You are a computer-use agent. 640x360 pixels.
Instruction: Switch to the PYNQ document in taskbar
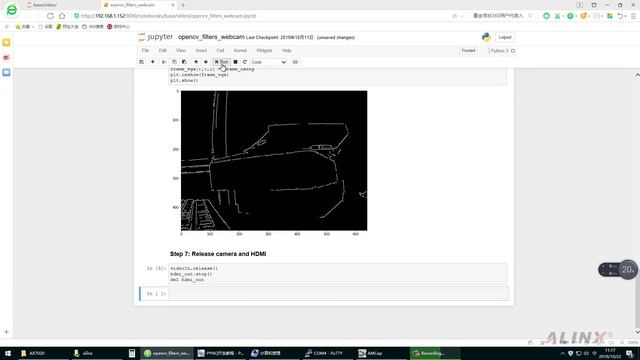pyautogui.click(x=220, y=353)
